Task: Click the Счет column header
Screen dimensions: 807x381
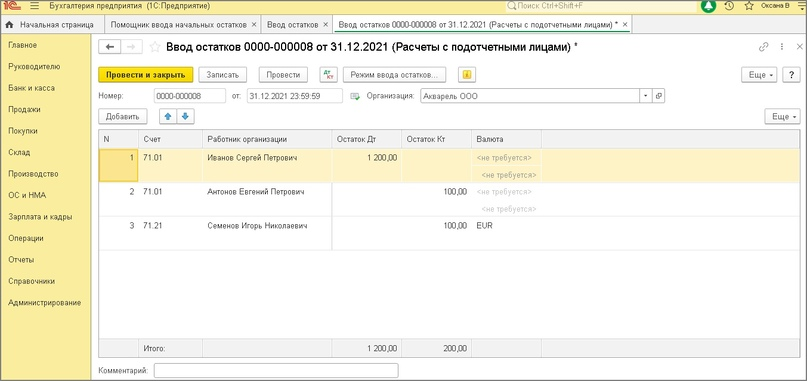Action: (170, 139)
